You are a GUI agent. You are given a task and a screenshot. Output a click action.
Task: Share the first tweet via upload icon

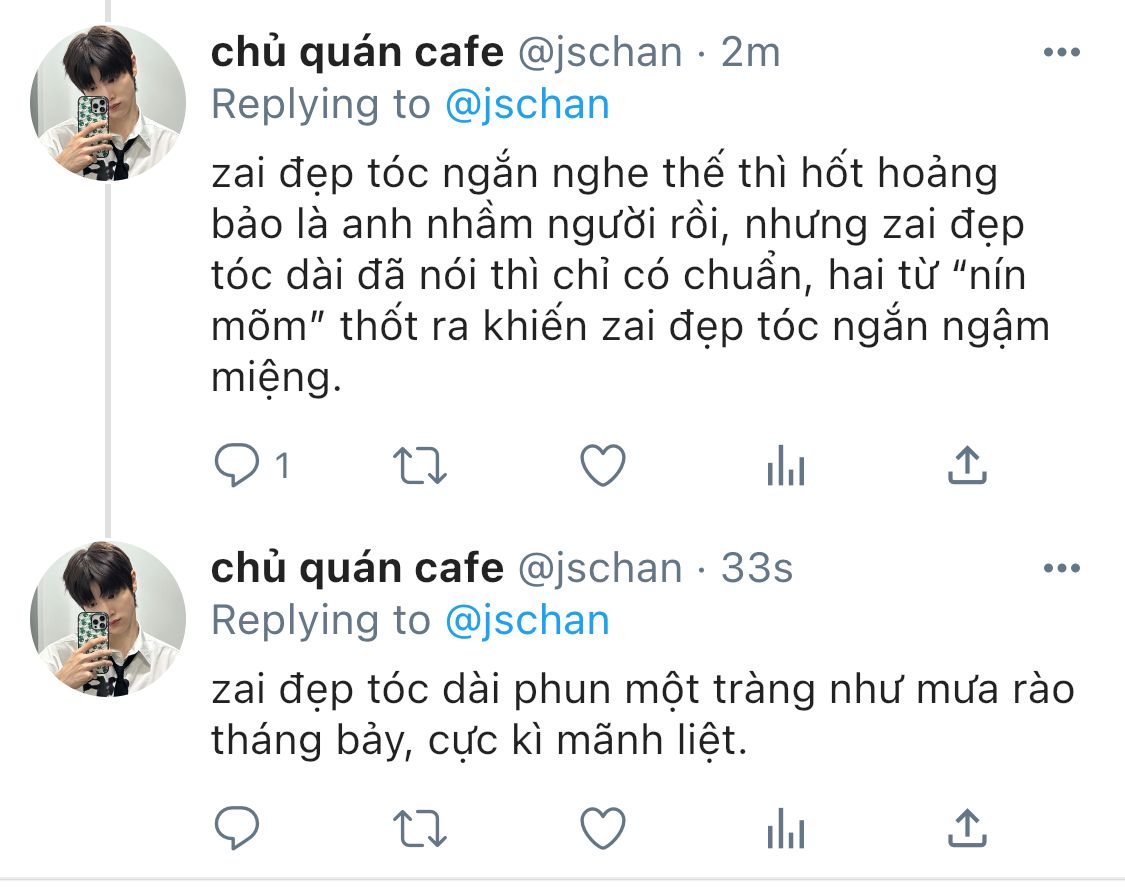tap(967, 465)
